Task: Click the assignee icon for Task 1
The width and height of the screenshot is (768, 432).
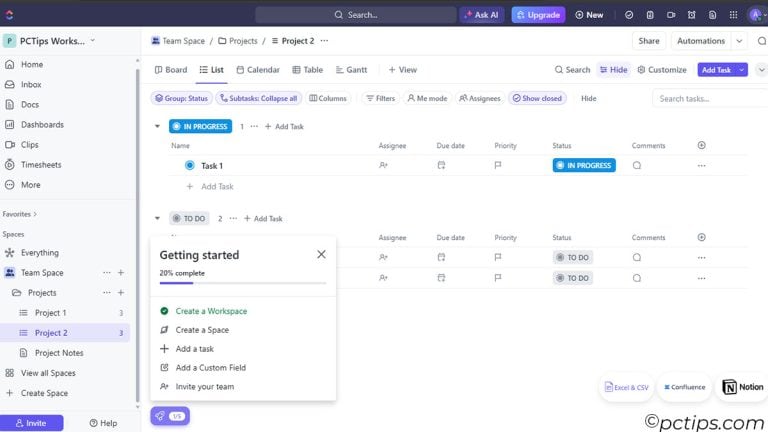Action: coord(383,166)
